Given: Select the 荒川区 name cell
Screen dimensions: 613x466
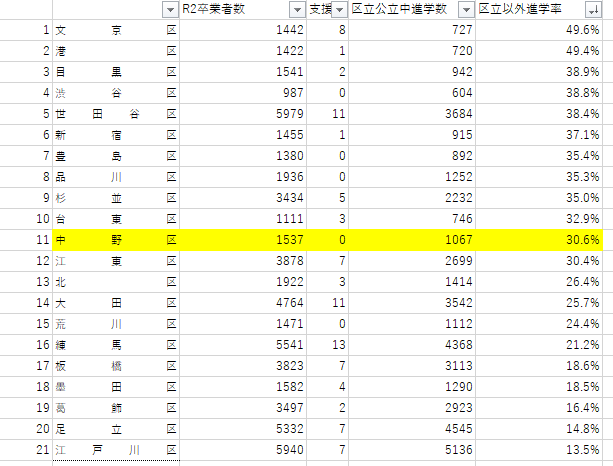Looking at the screenshot, I should coord(116,324).
